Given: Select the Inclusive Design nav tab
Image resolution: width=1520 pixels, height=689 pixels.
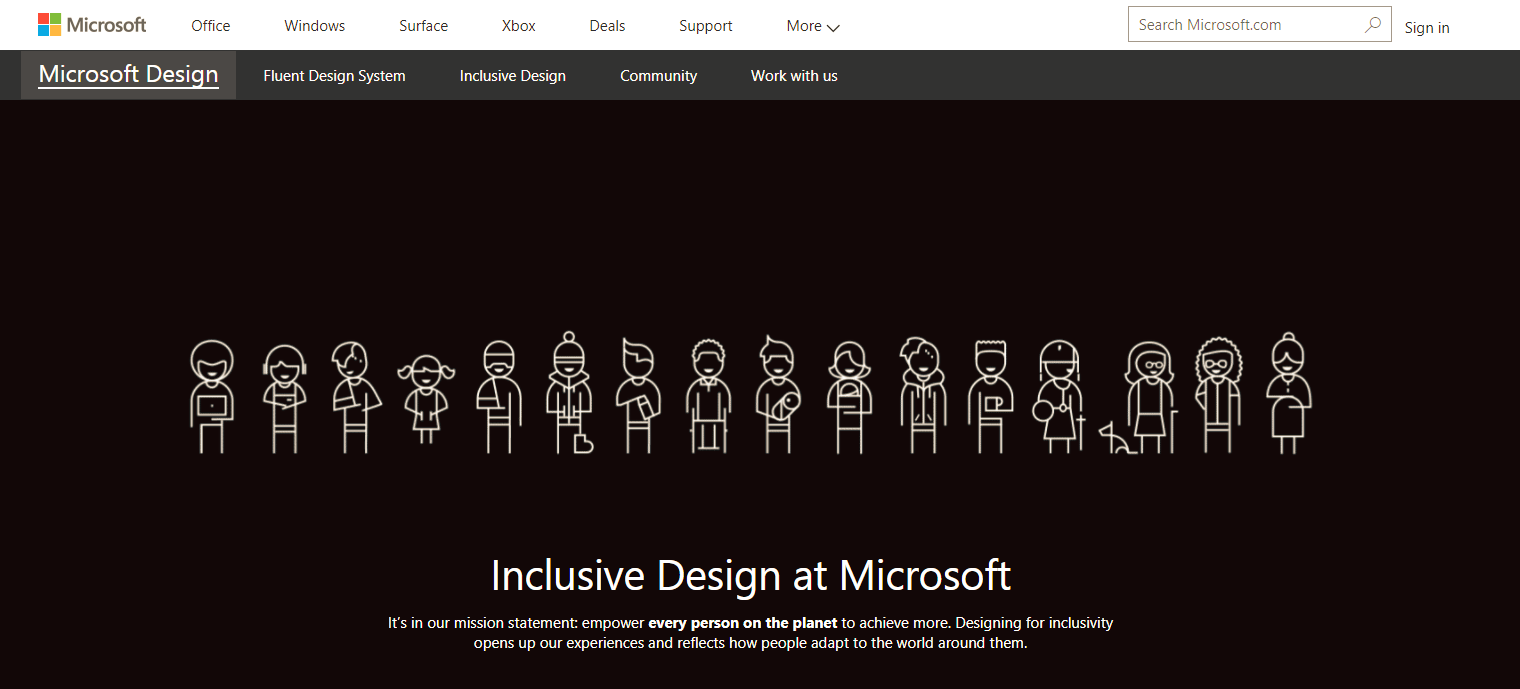Looking at the screenshot, I should 513,76.
